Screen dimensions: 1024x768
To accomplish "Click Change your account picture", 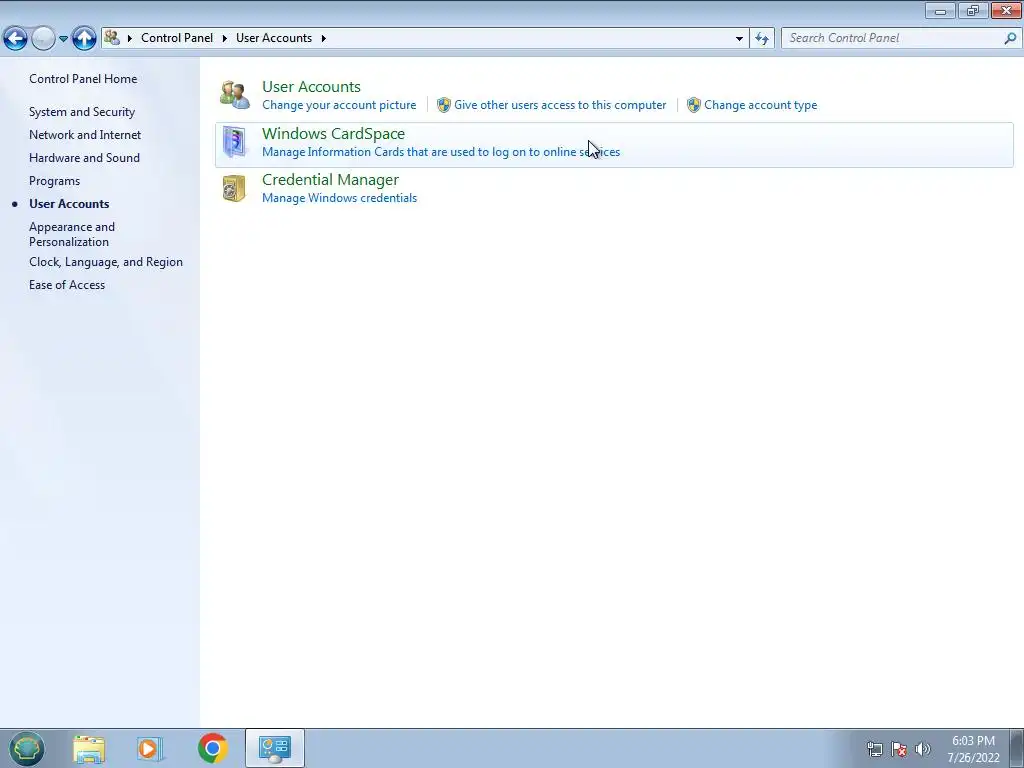I will point(339,105).
